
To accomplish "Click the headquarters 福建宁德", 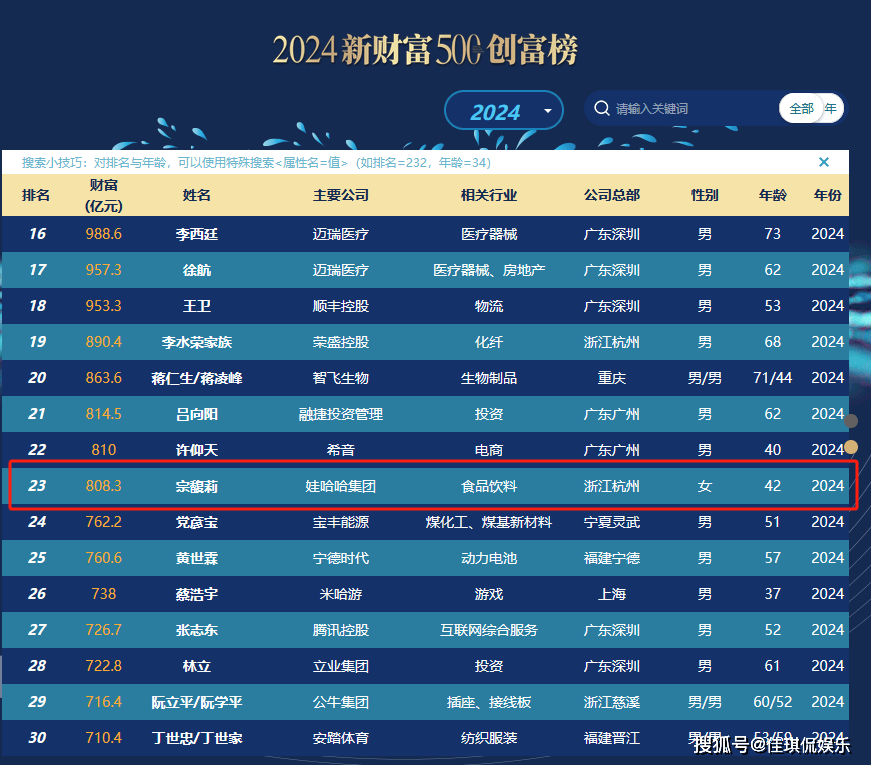I will pos(612,558).
